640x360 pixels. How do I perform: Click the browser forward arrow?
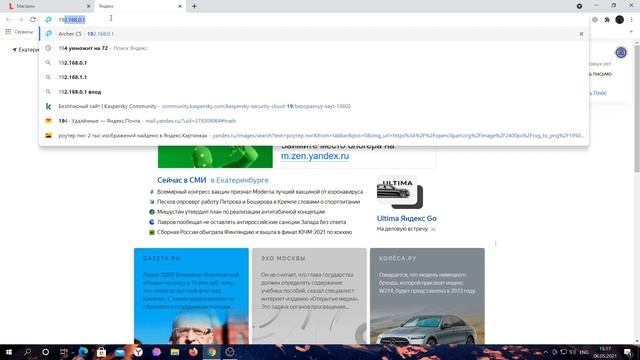(x=21, y=20)
